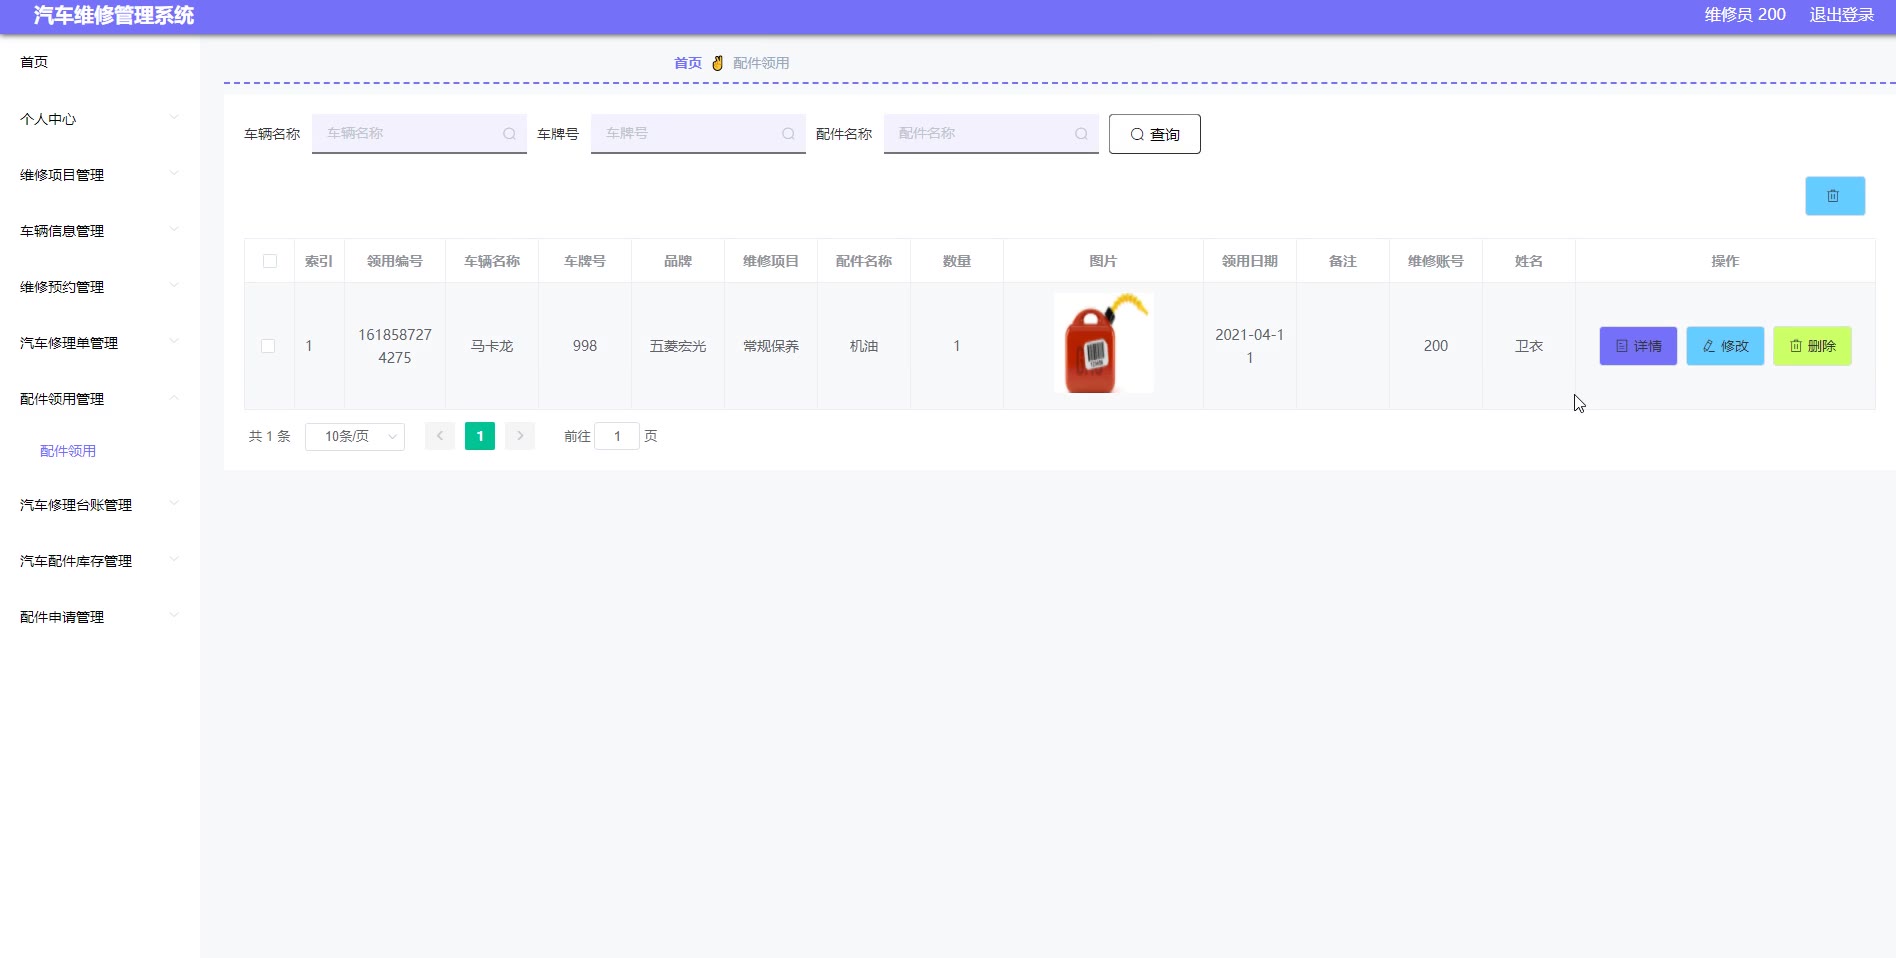The width and height of the screenshot is (1896, 958).
Task: Click the 2021-04-11 date cell
Action: pos(1250,346)
